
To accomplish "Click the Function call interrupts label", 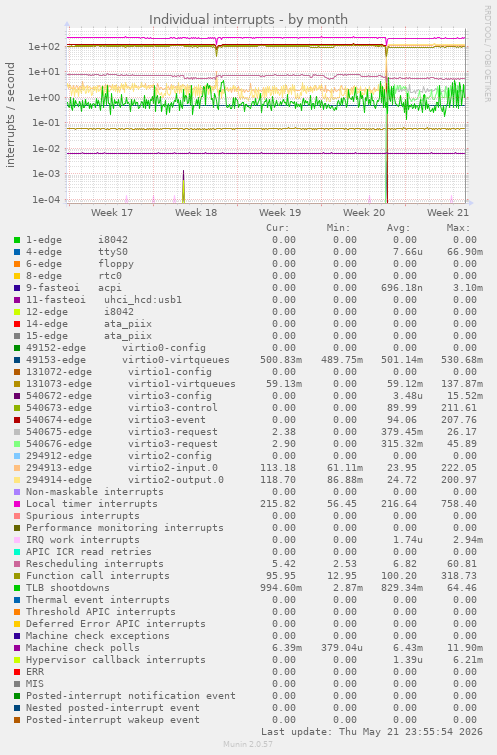I will click(x=98, y=576).
